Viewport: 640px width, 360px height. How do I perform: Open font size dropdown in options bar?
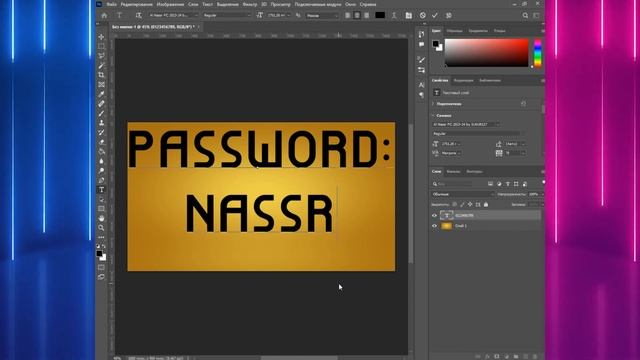click(279, 15)
